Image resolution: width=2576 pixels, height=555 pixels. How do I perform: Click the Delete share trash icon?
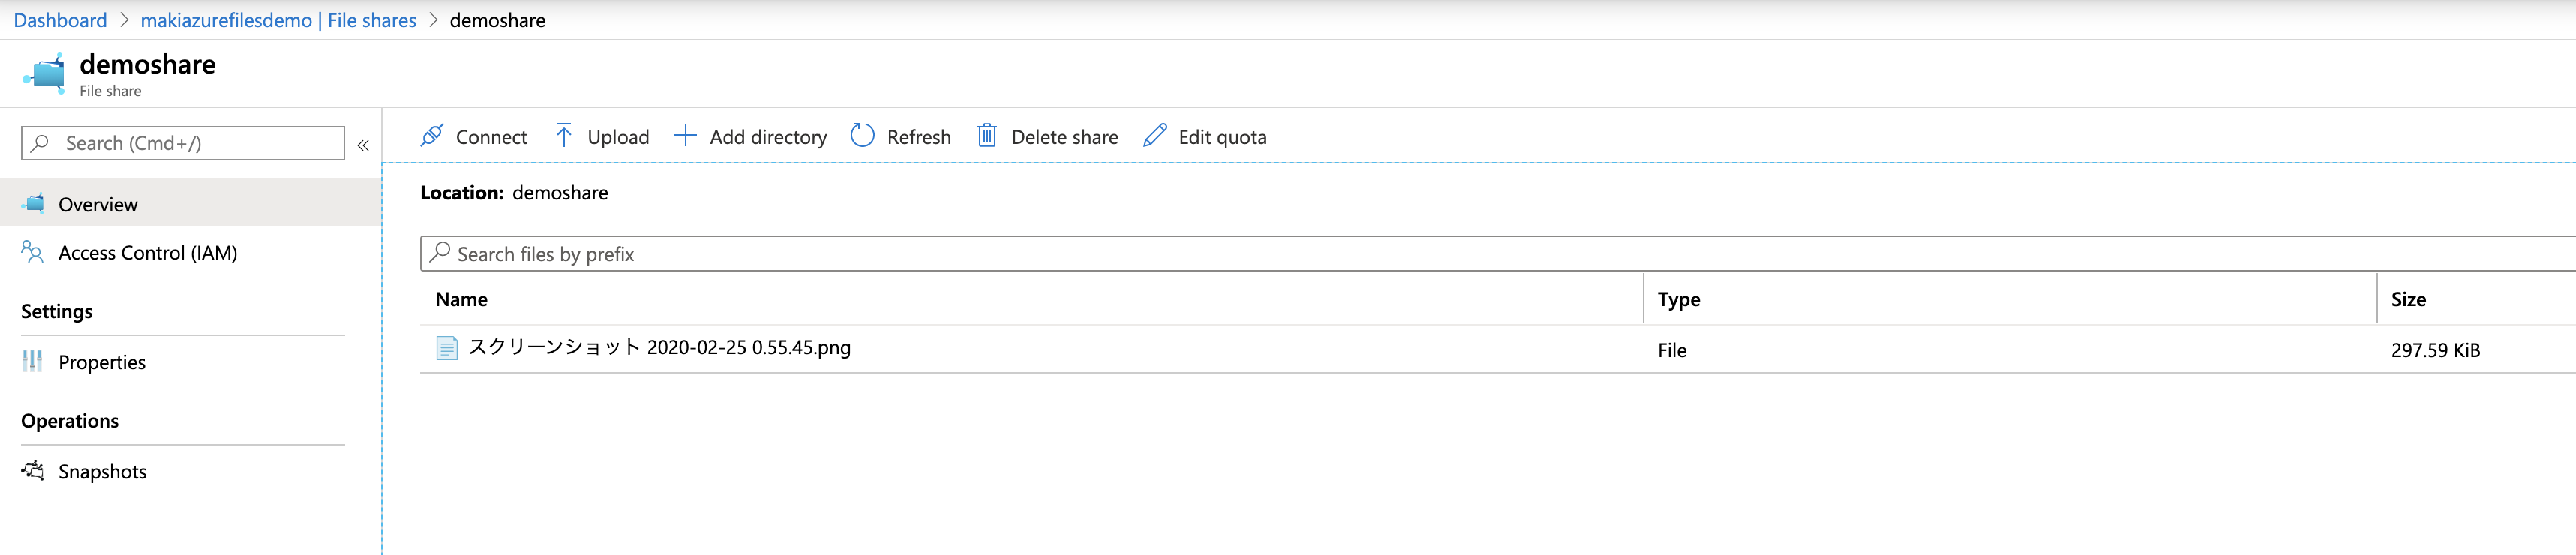click(987, 136)
